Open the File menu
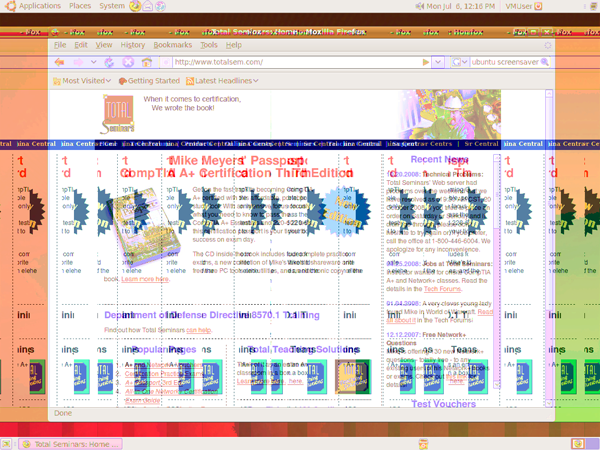This screenshot has width=600, height=450. pos(60,45)
